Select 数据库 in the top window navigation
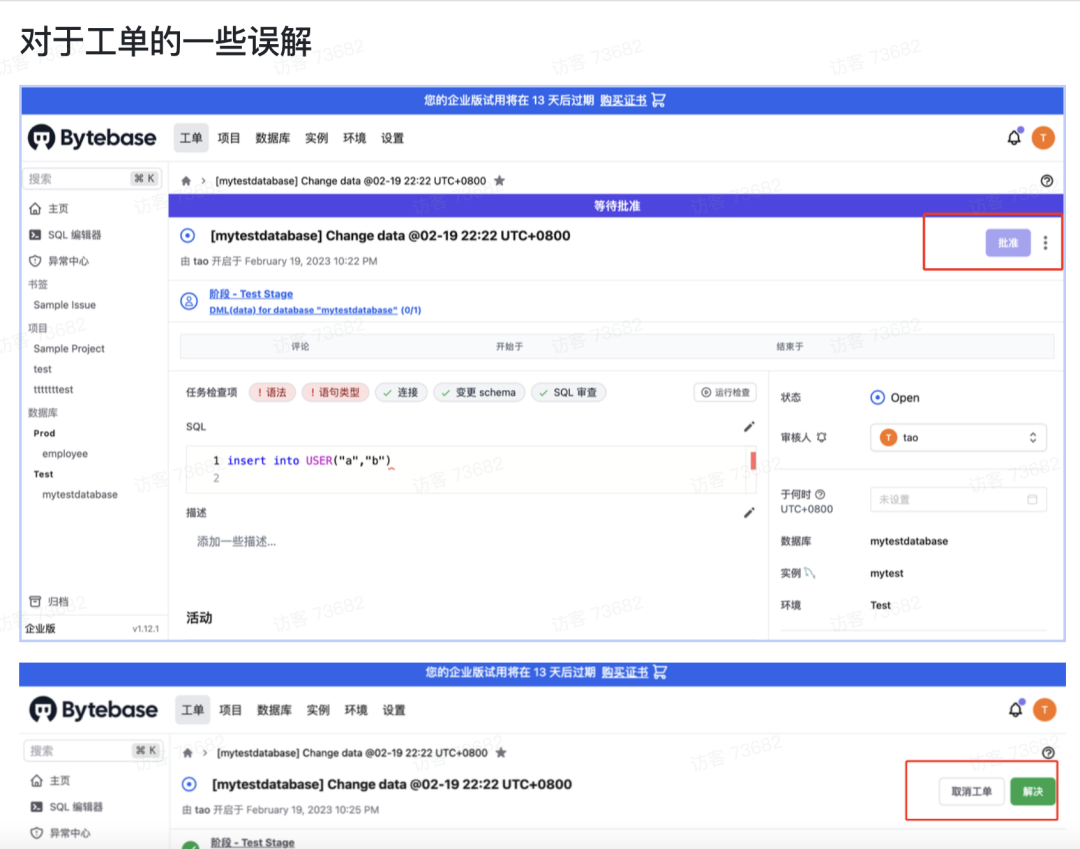1080x849 pixels. tap(273, 138)
